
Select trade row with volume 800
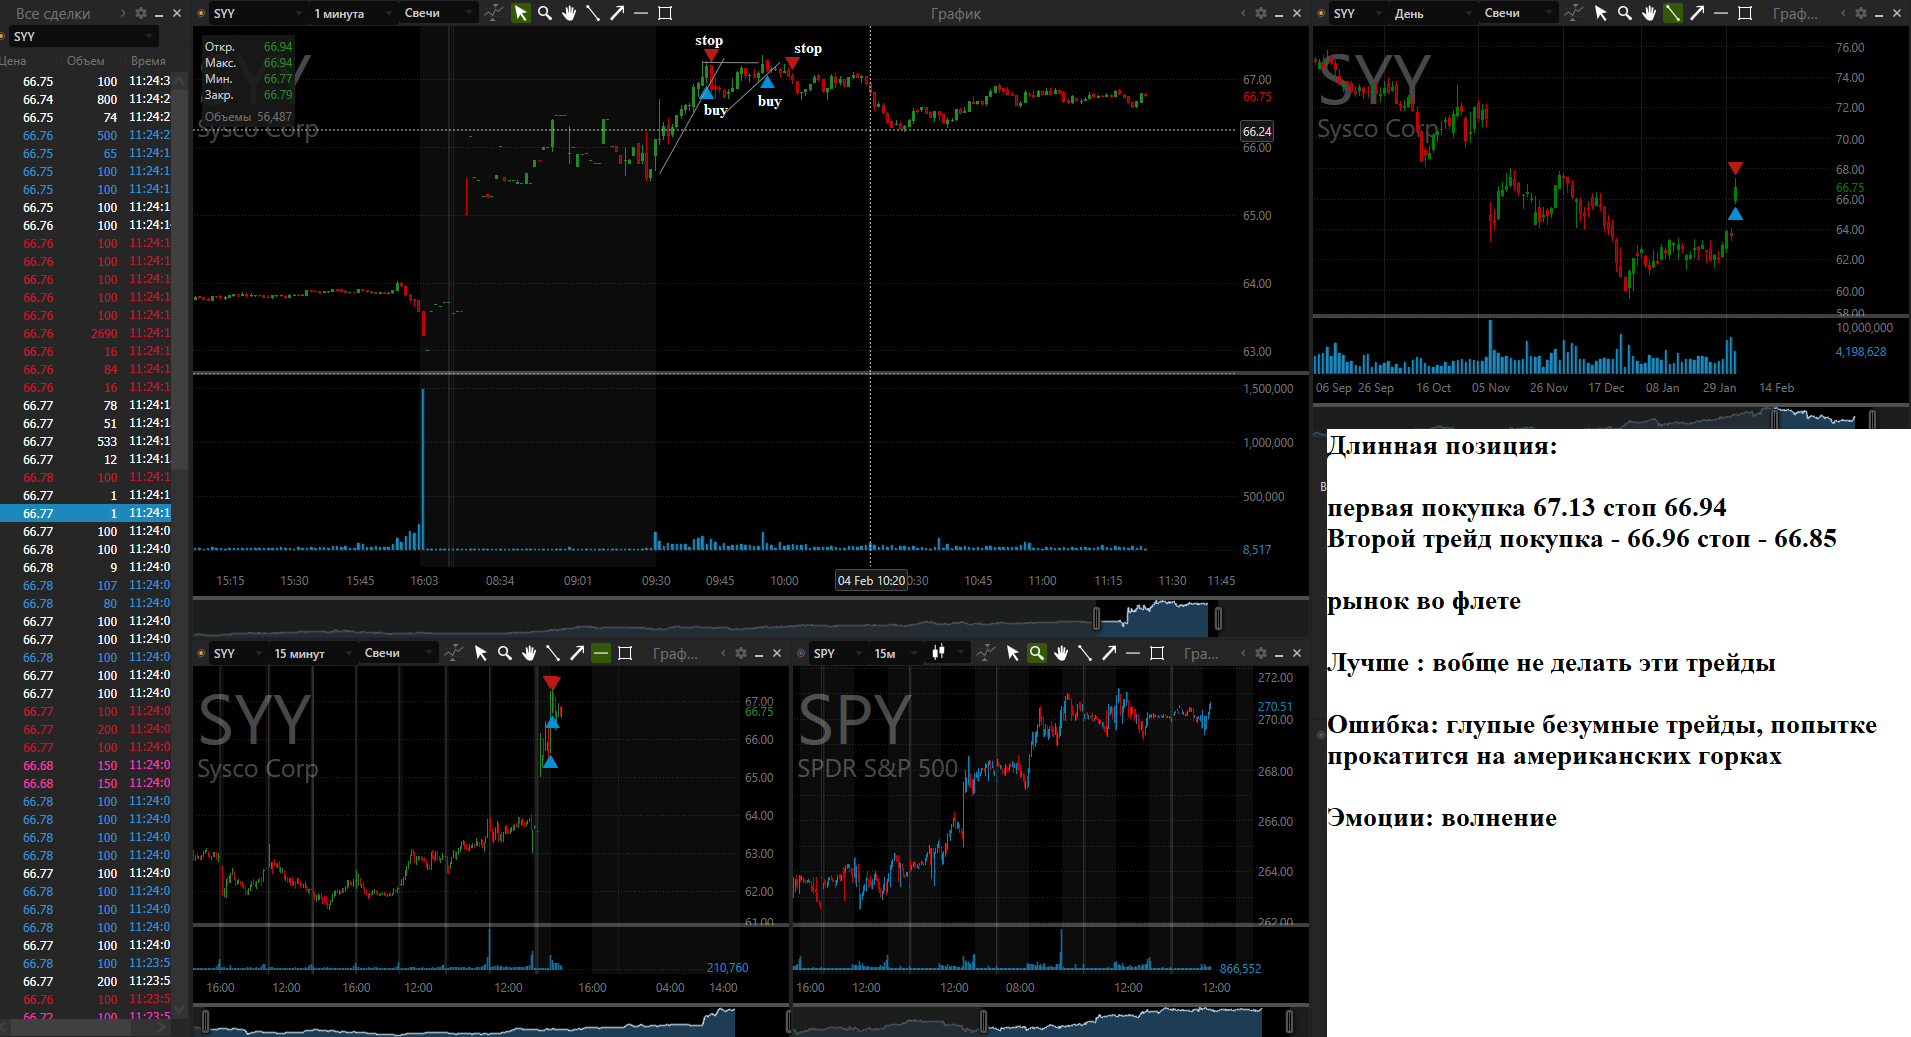click(x=86, y=99)
